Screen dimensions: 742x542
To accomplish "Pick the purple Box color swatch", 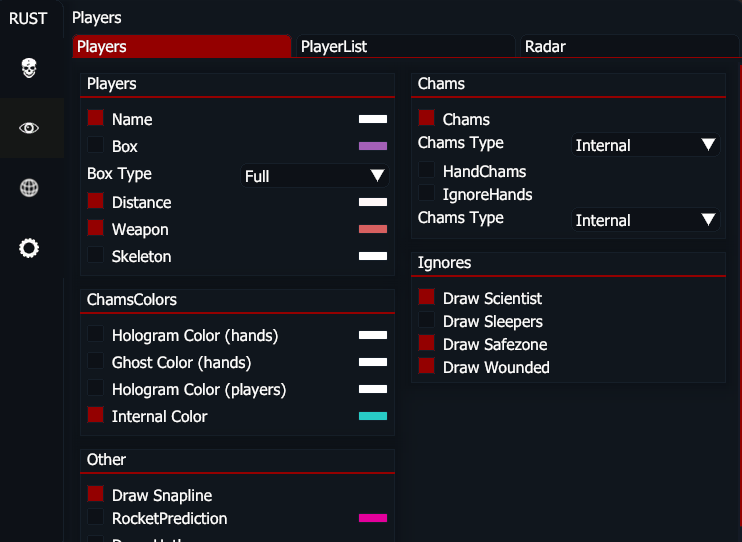I will click(373, 146).
